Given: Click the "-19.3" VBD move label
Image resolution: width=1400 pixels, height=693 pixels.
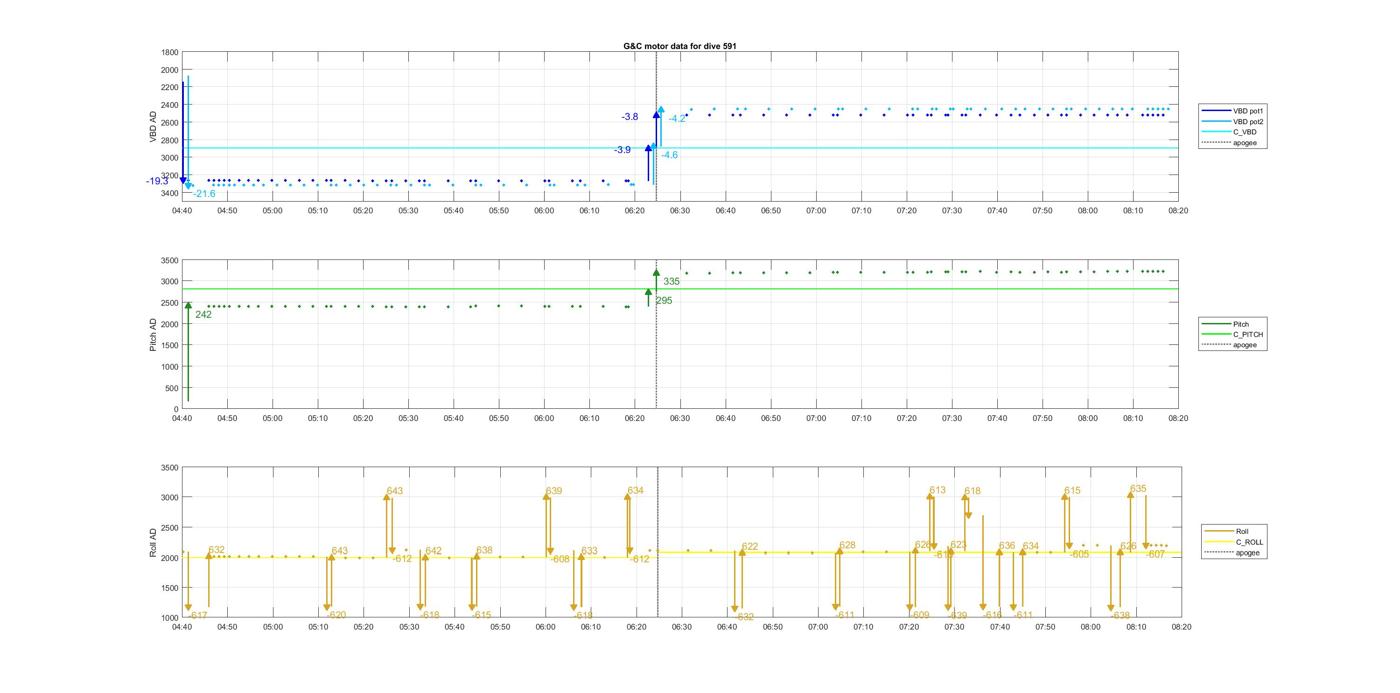Looking at the screenshot, I should (157, 181).
